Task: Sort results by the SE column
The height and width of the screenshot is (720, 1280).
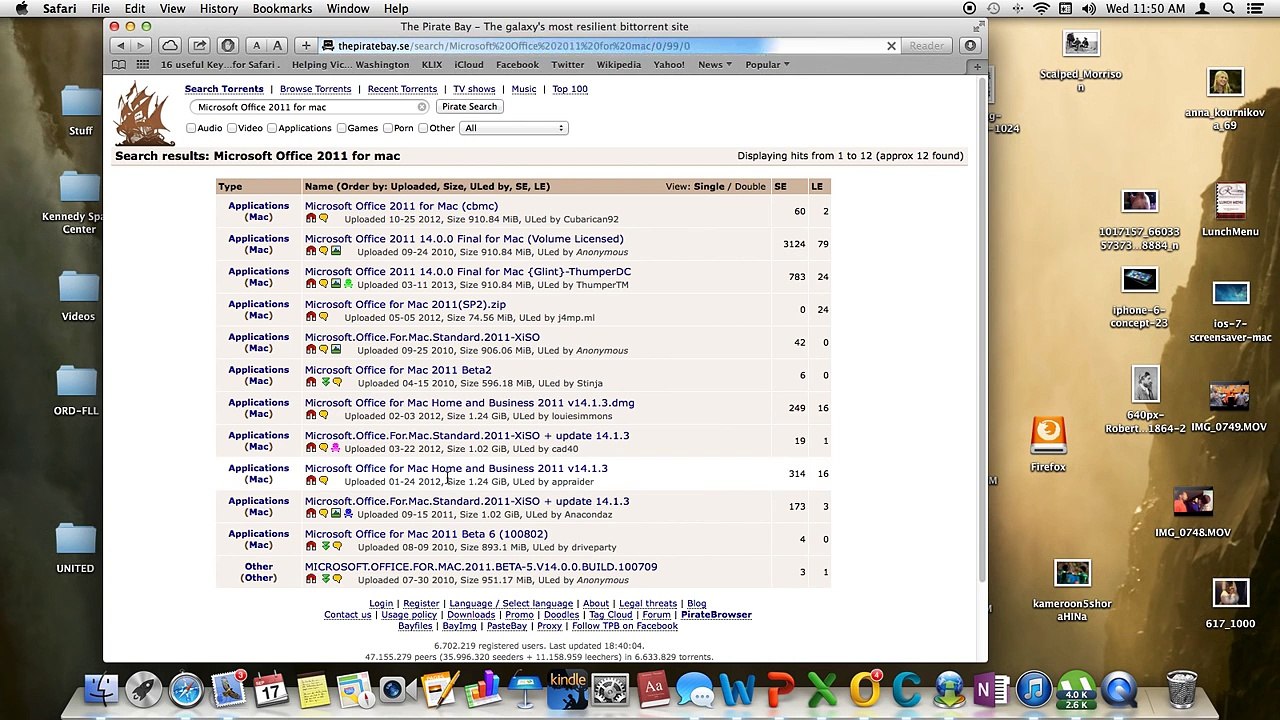Action: click(x=780, y=187)
